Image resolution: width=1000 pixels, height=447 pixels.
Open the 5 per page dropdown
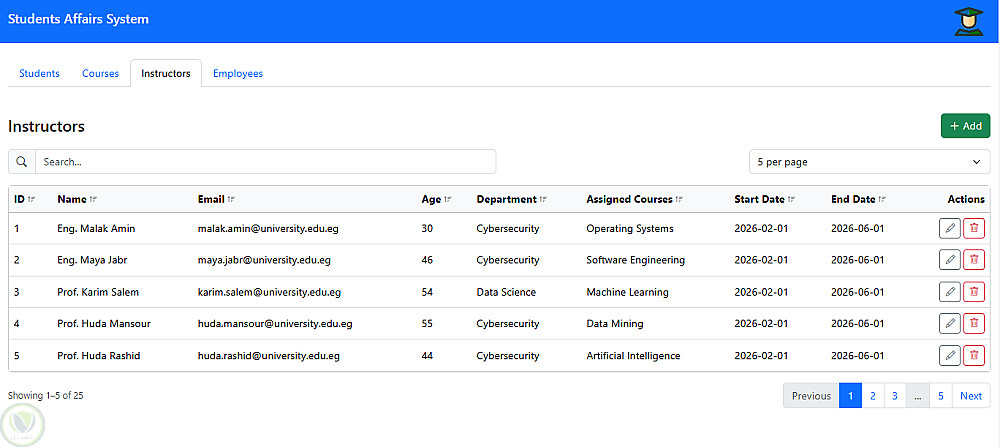[869, 161]
